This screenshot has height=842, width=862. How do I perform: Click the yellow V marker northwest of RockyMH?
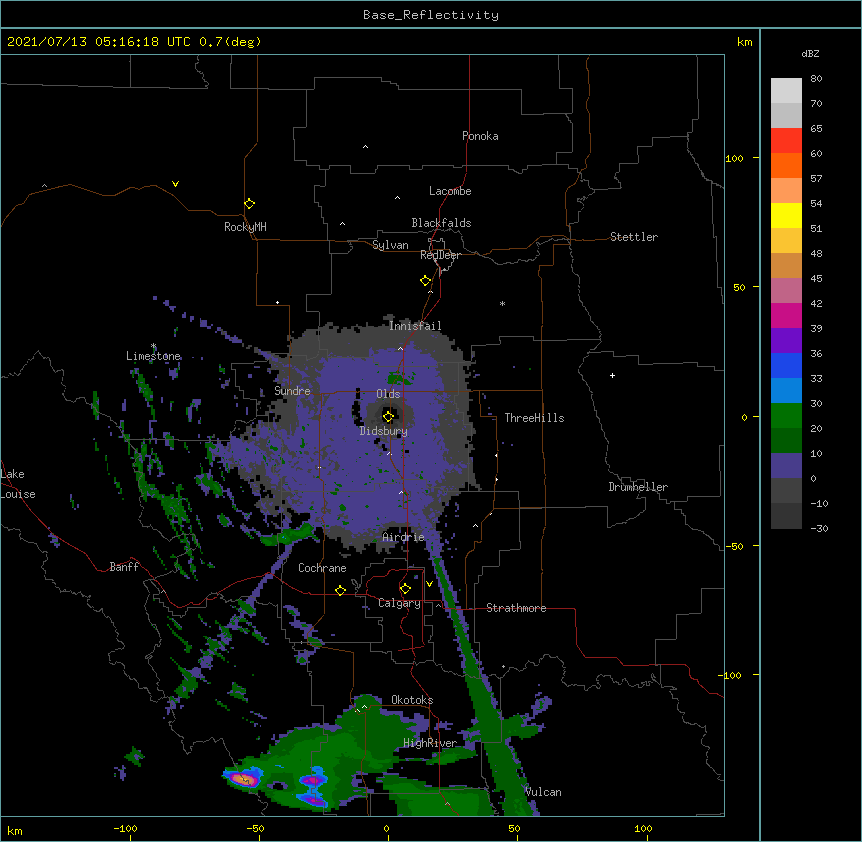point(175,184)
